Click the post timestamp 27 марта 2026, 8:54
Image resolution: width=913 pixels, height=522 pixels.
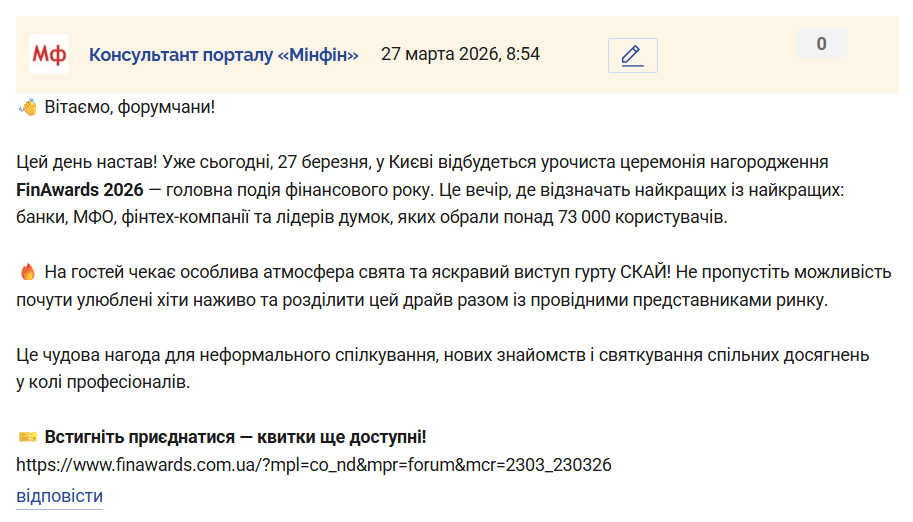click(x=460, y=54)
